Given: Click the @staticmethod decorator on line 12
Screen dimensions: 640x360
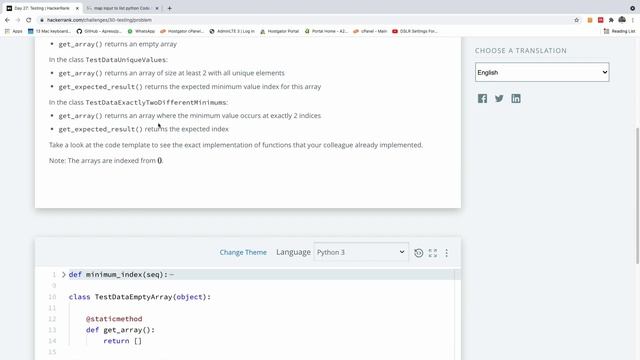Looking at the screenshot, I should 114,319.
